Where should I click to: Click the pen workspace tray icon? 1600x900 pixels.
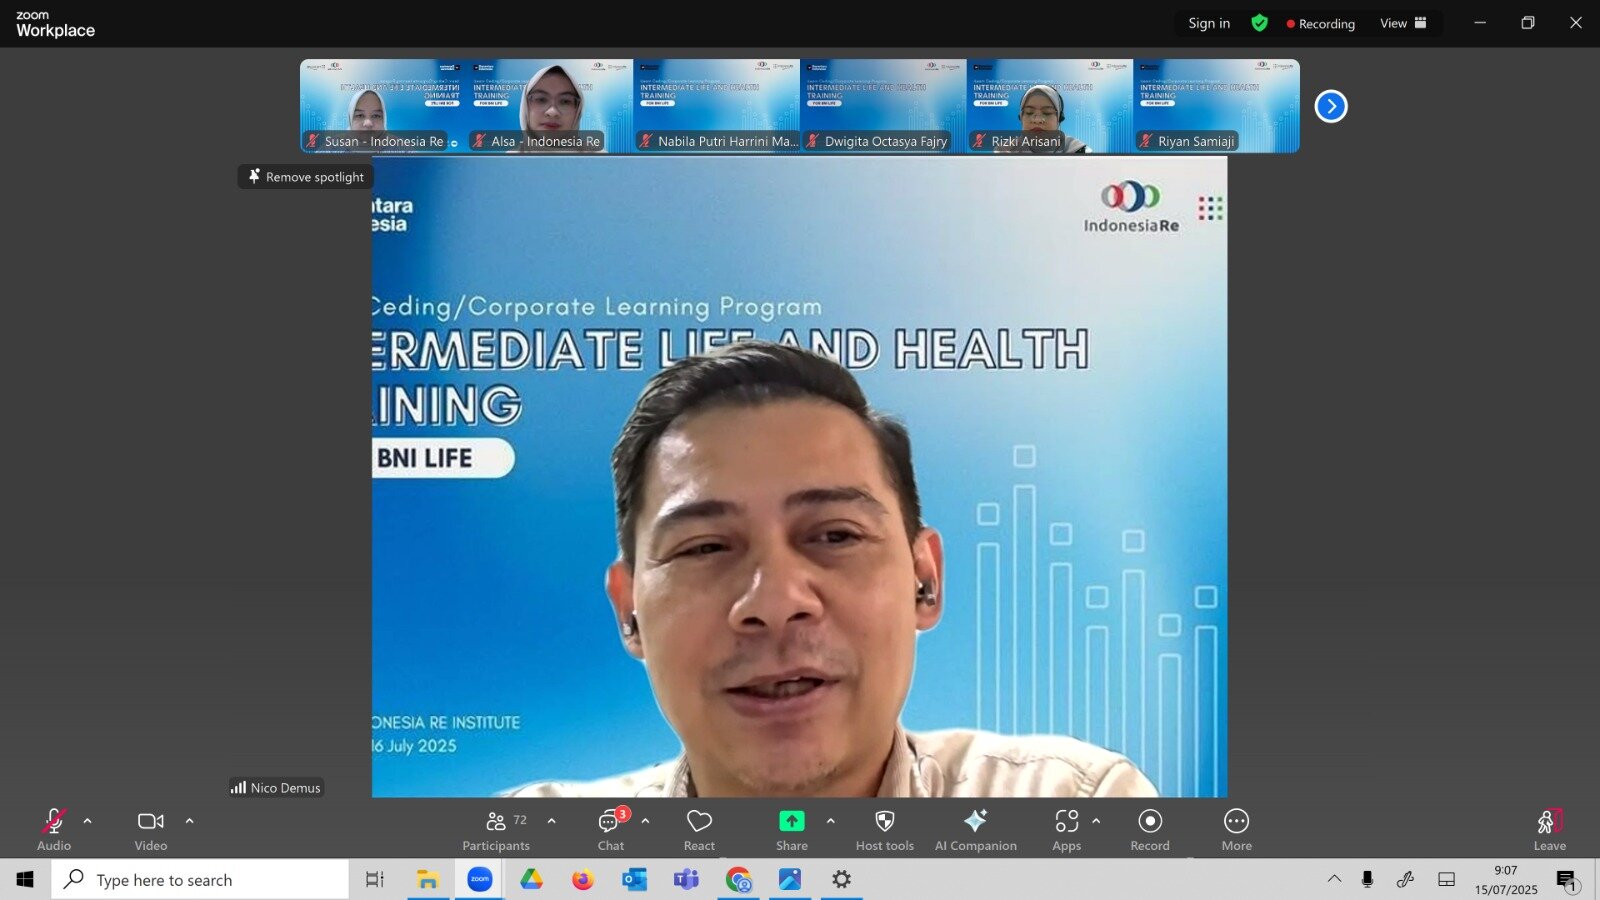pos(1406,879)
